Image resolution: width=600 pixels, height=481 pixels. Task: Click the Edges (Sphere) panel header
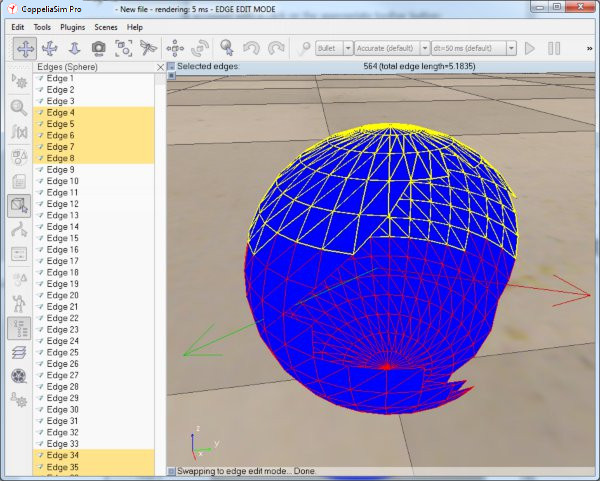pyautogui.click(x=67, y=67)
